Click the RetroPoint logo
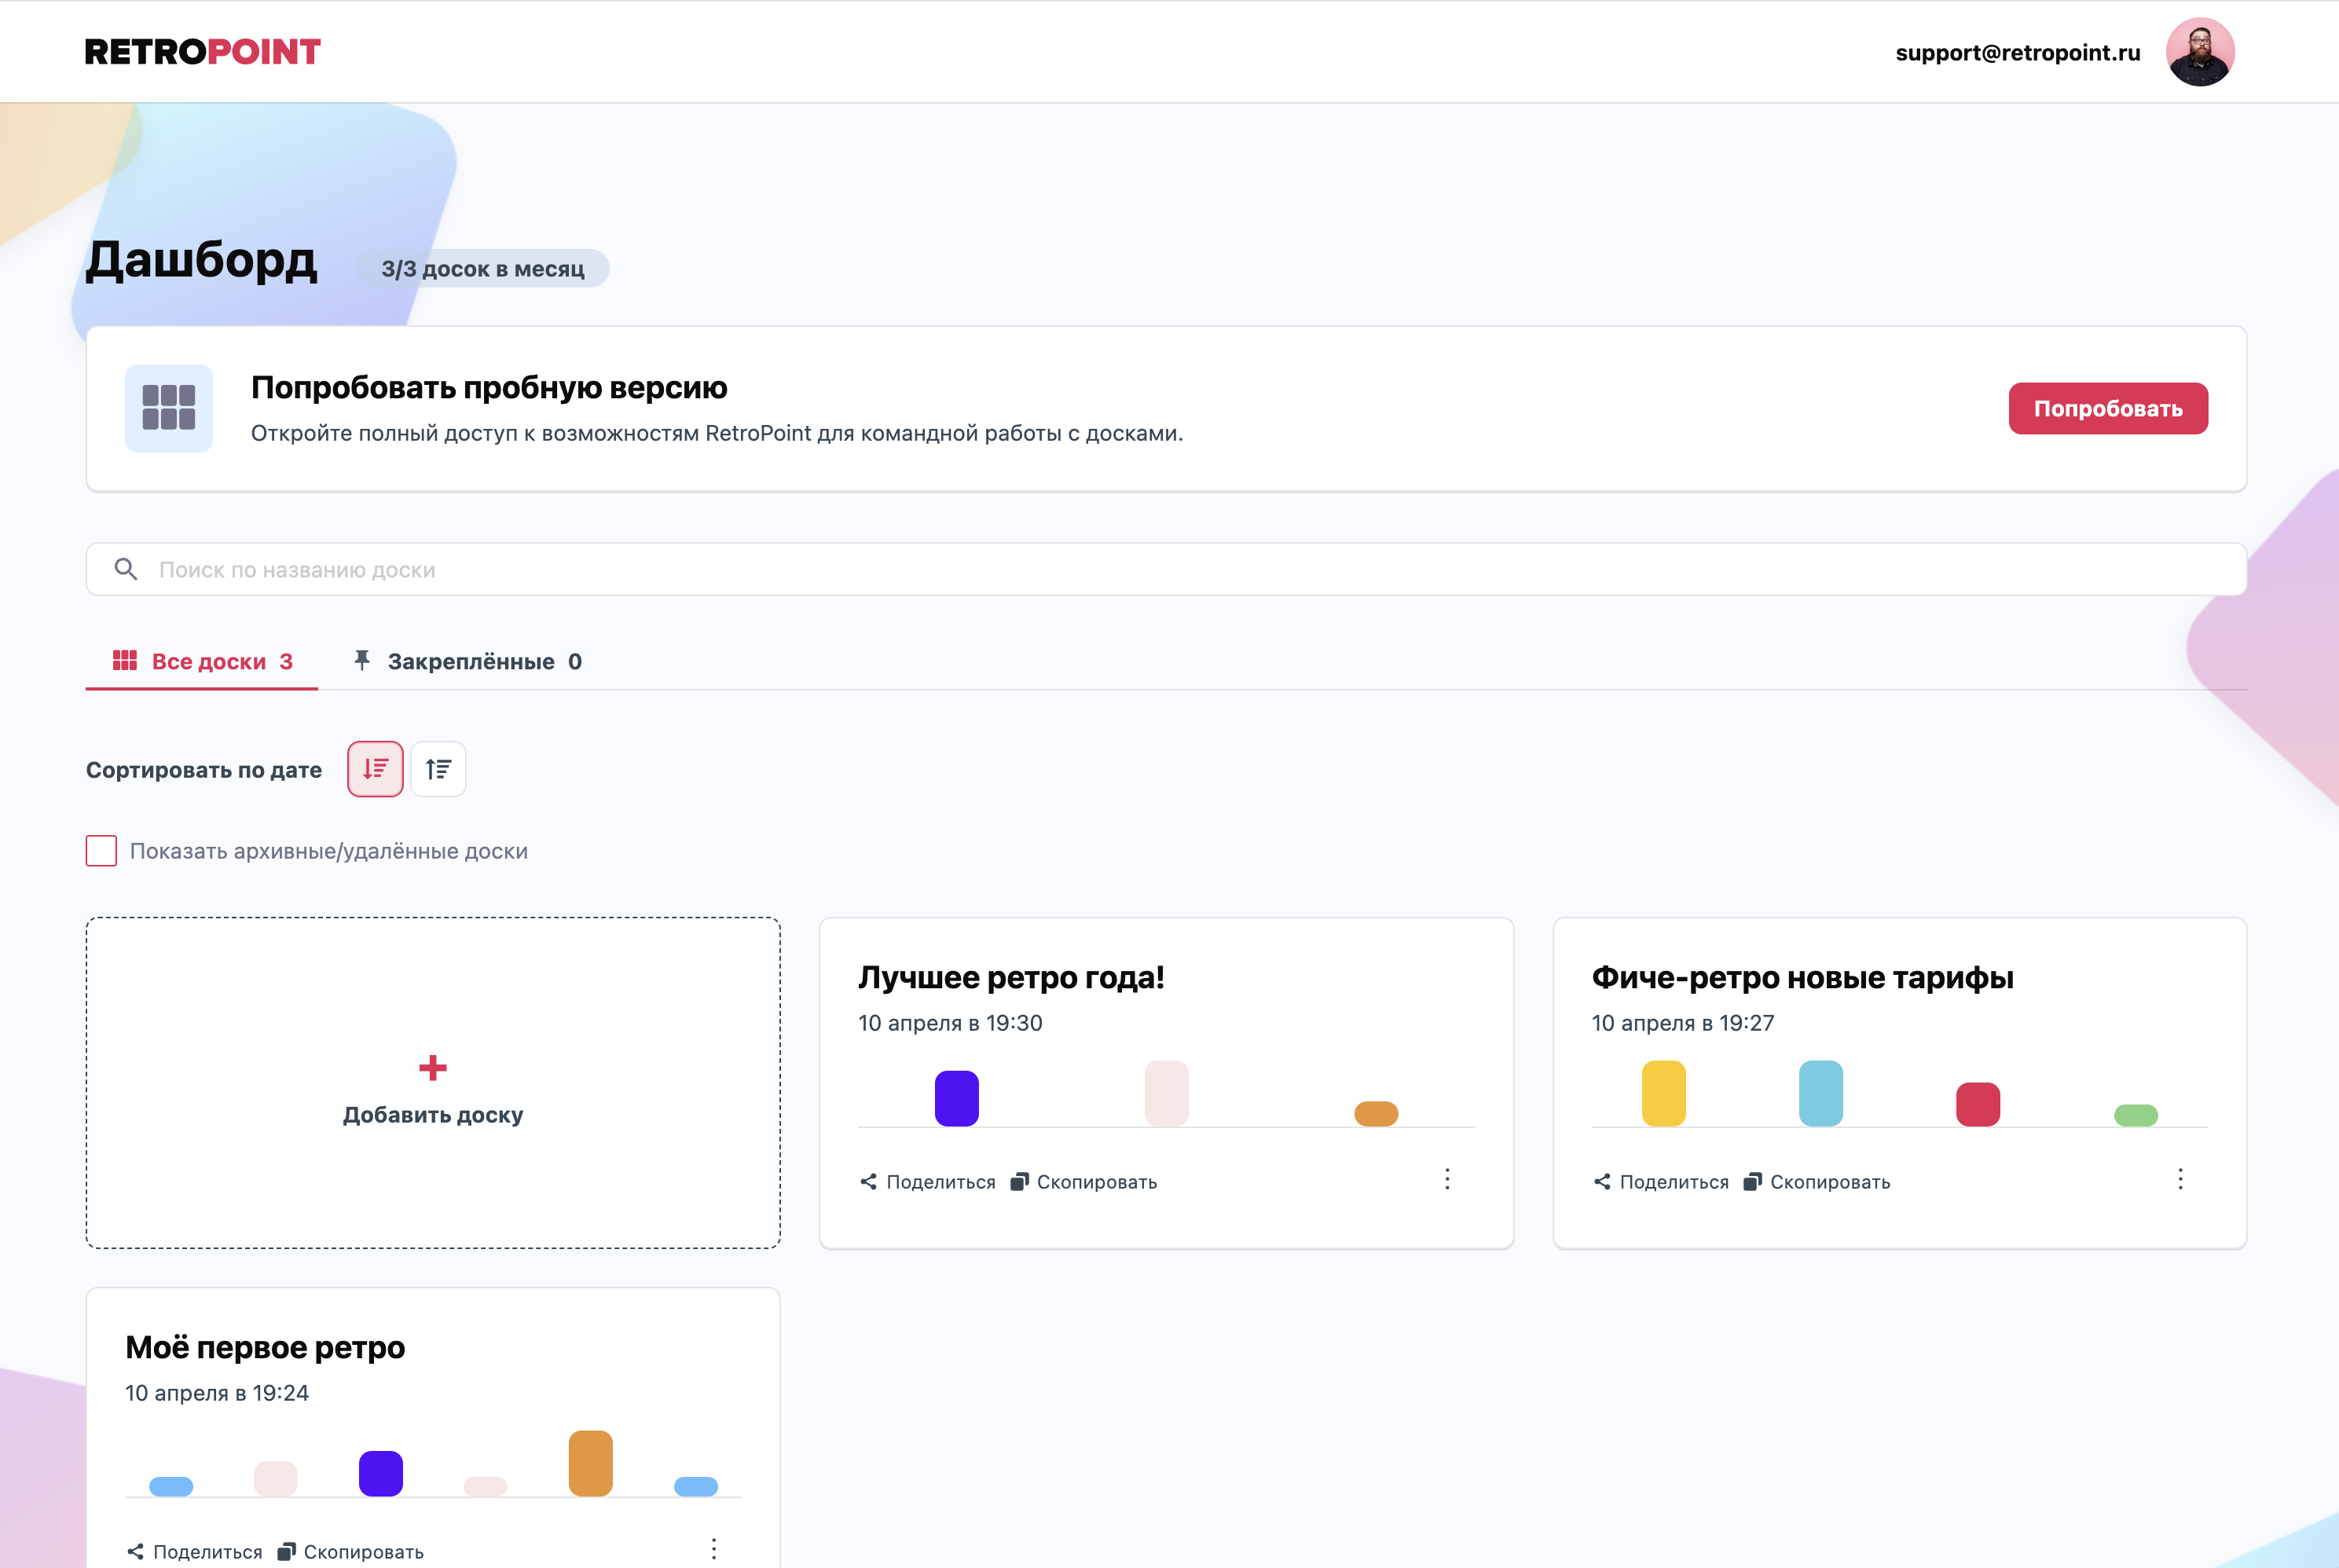The height and width of the screenshot is (1568, 2339). [203, 51]
